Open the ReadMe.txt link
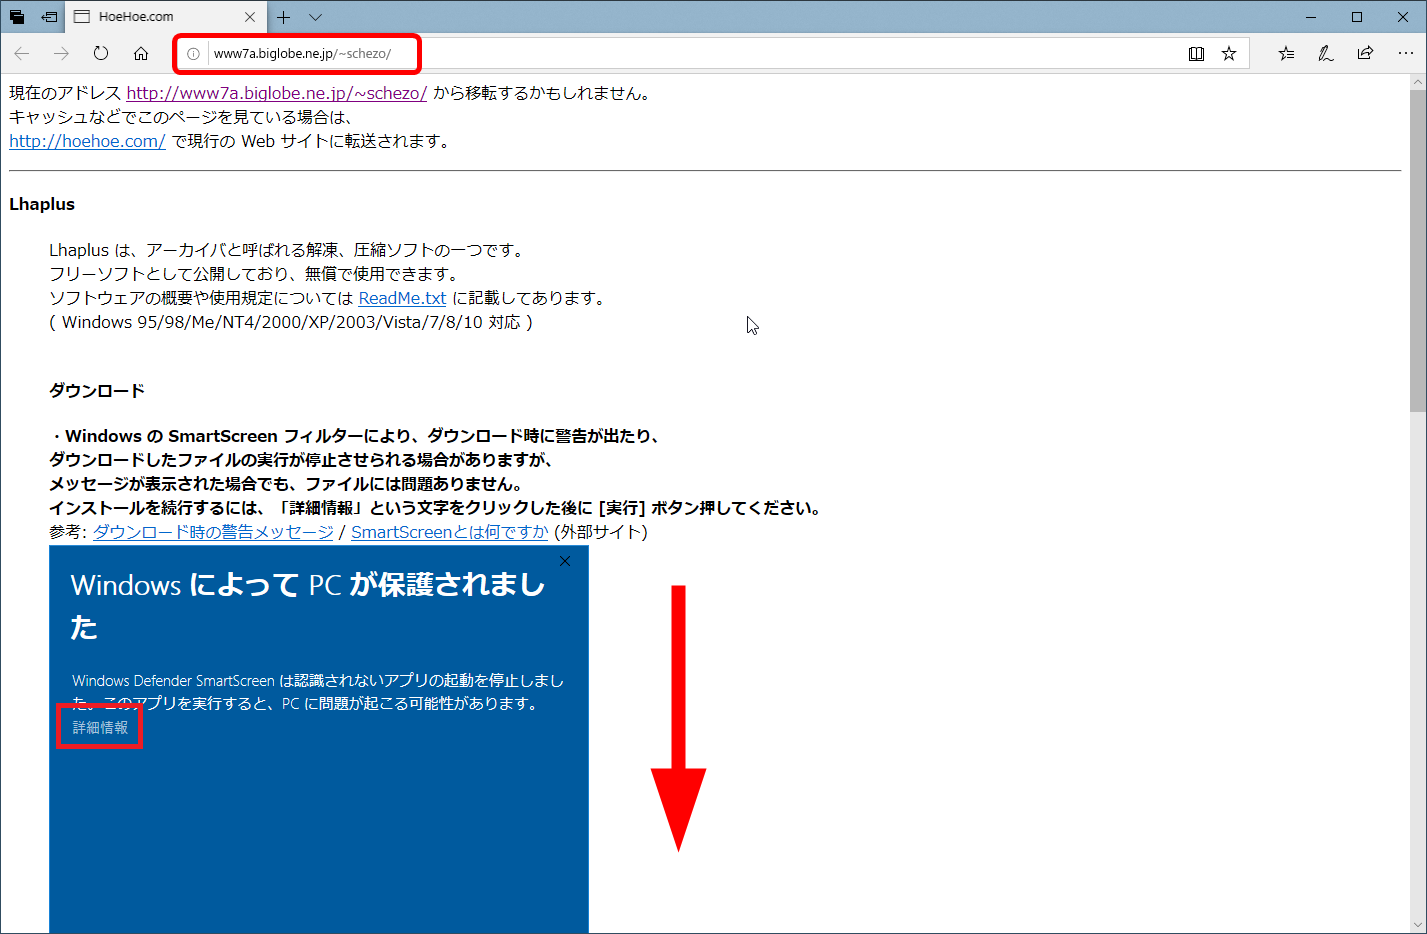The width and height of the screenshot is (1427, 934). [402, 298]
